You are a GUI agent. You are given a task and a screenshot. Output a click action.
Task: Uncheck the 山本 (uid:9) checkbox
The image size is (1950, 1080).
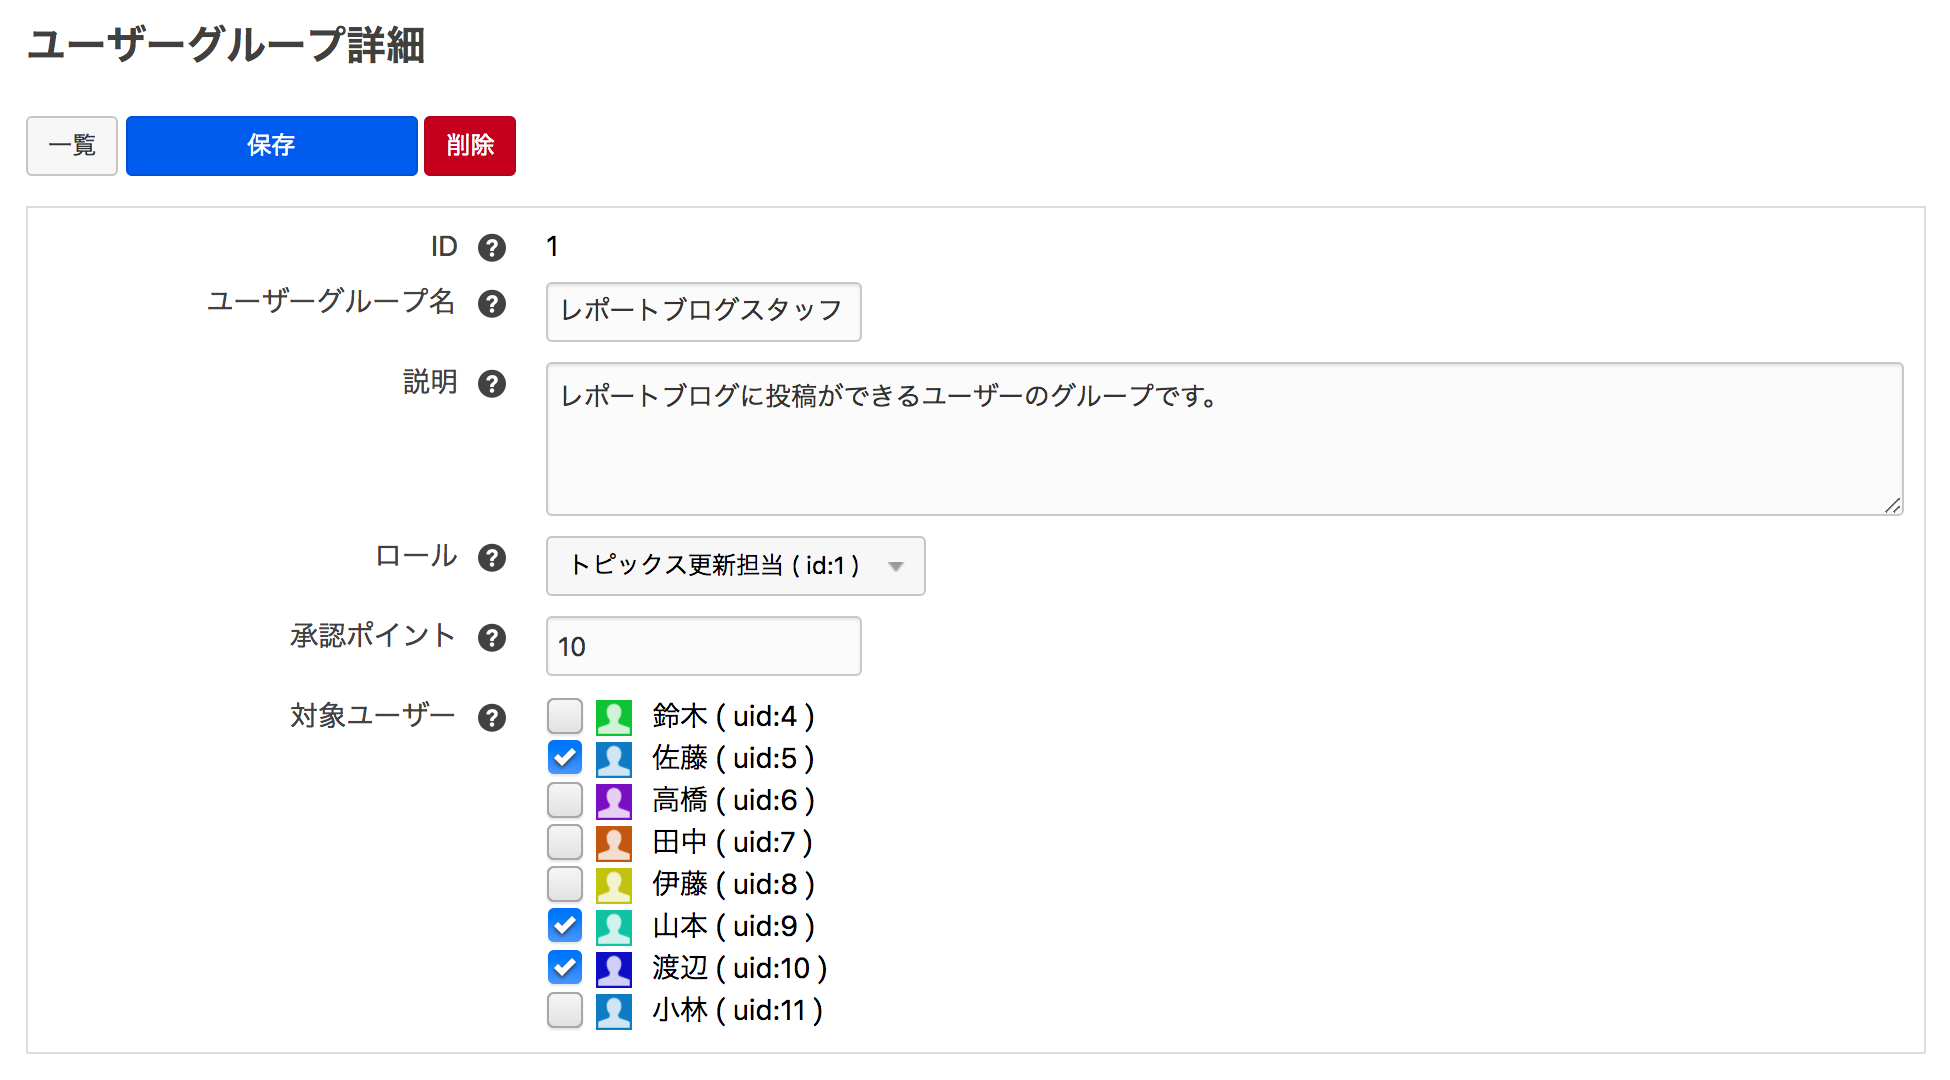click(565, 926)
